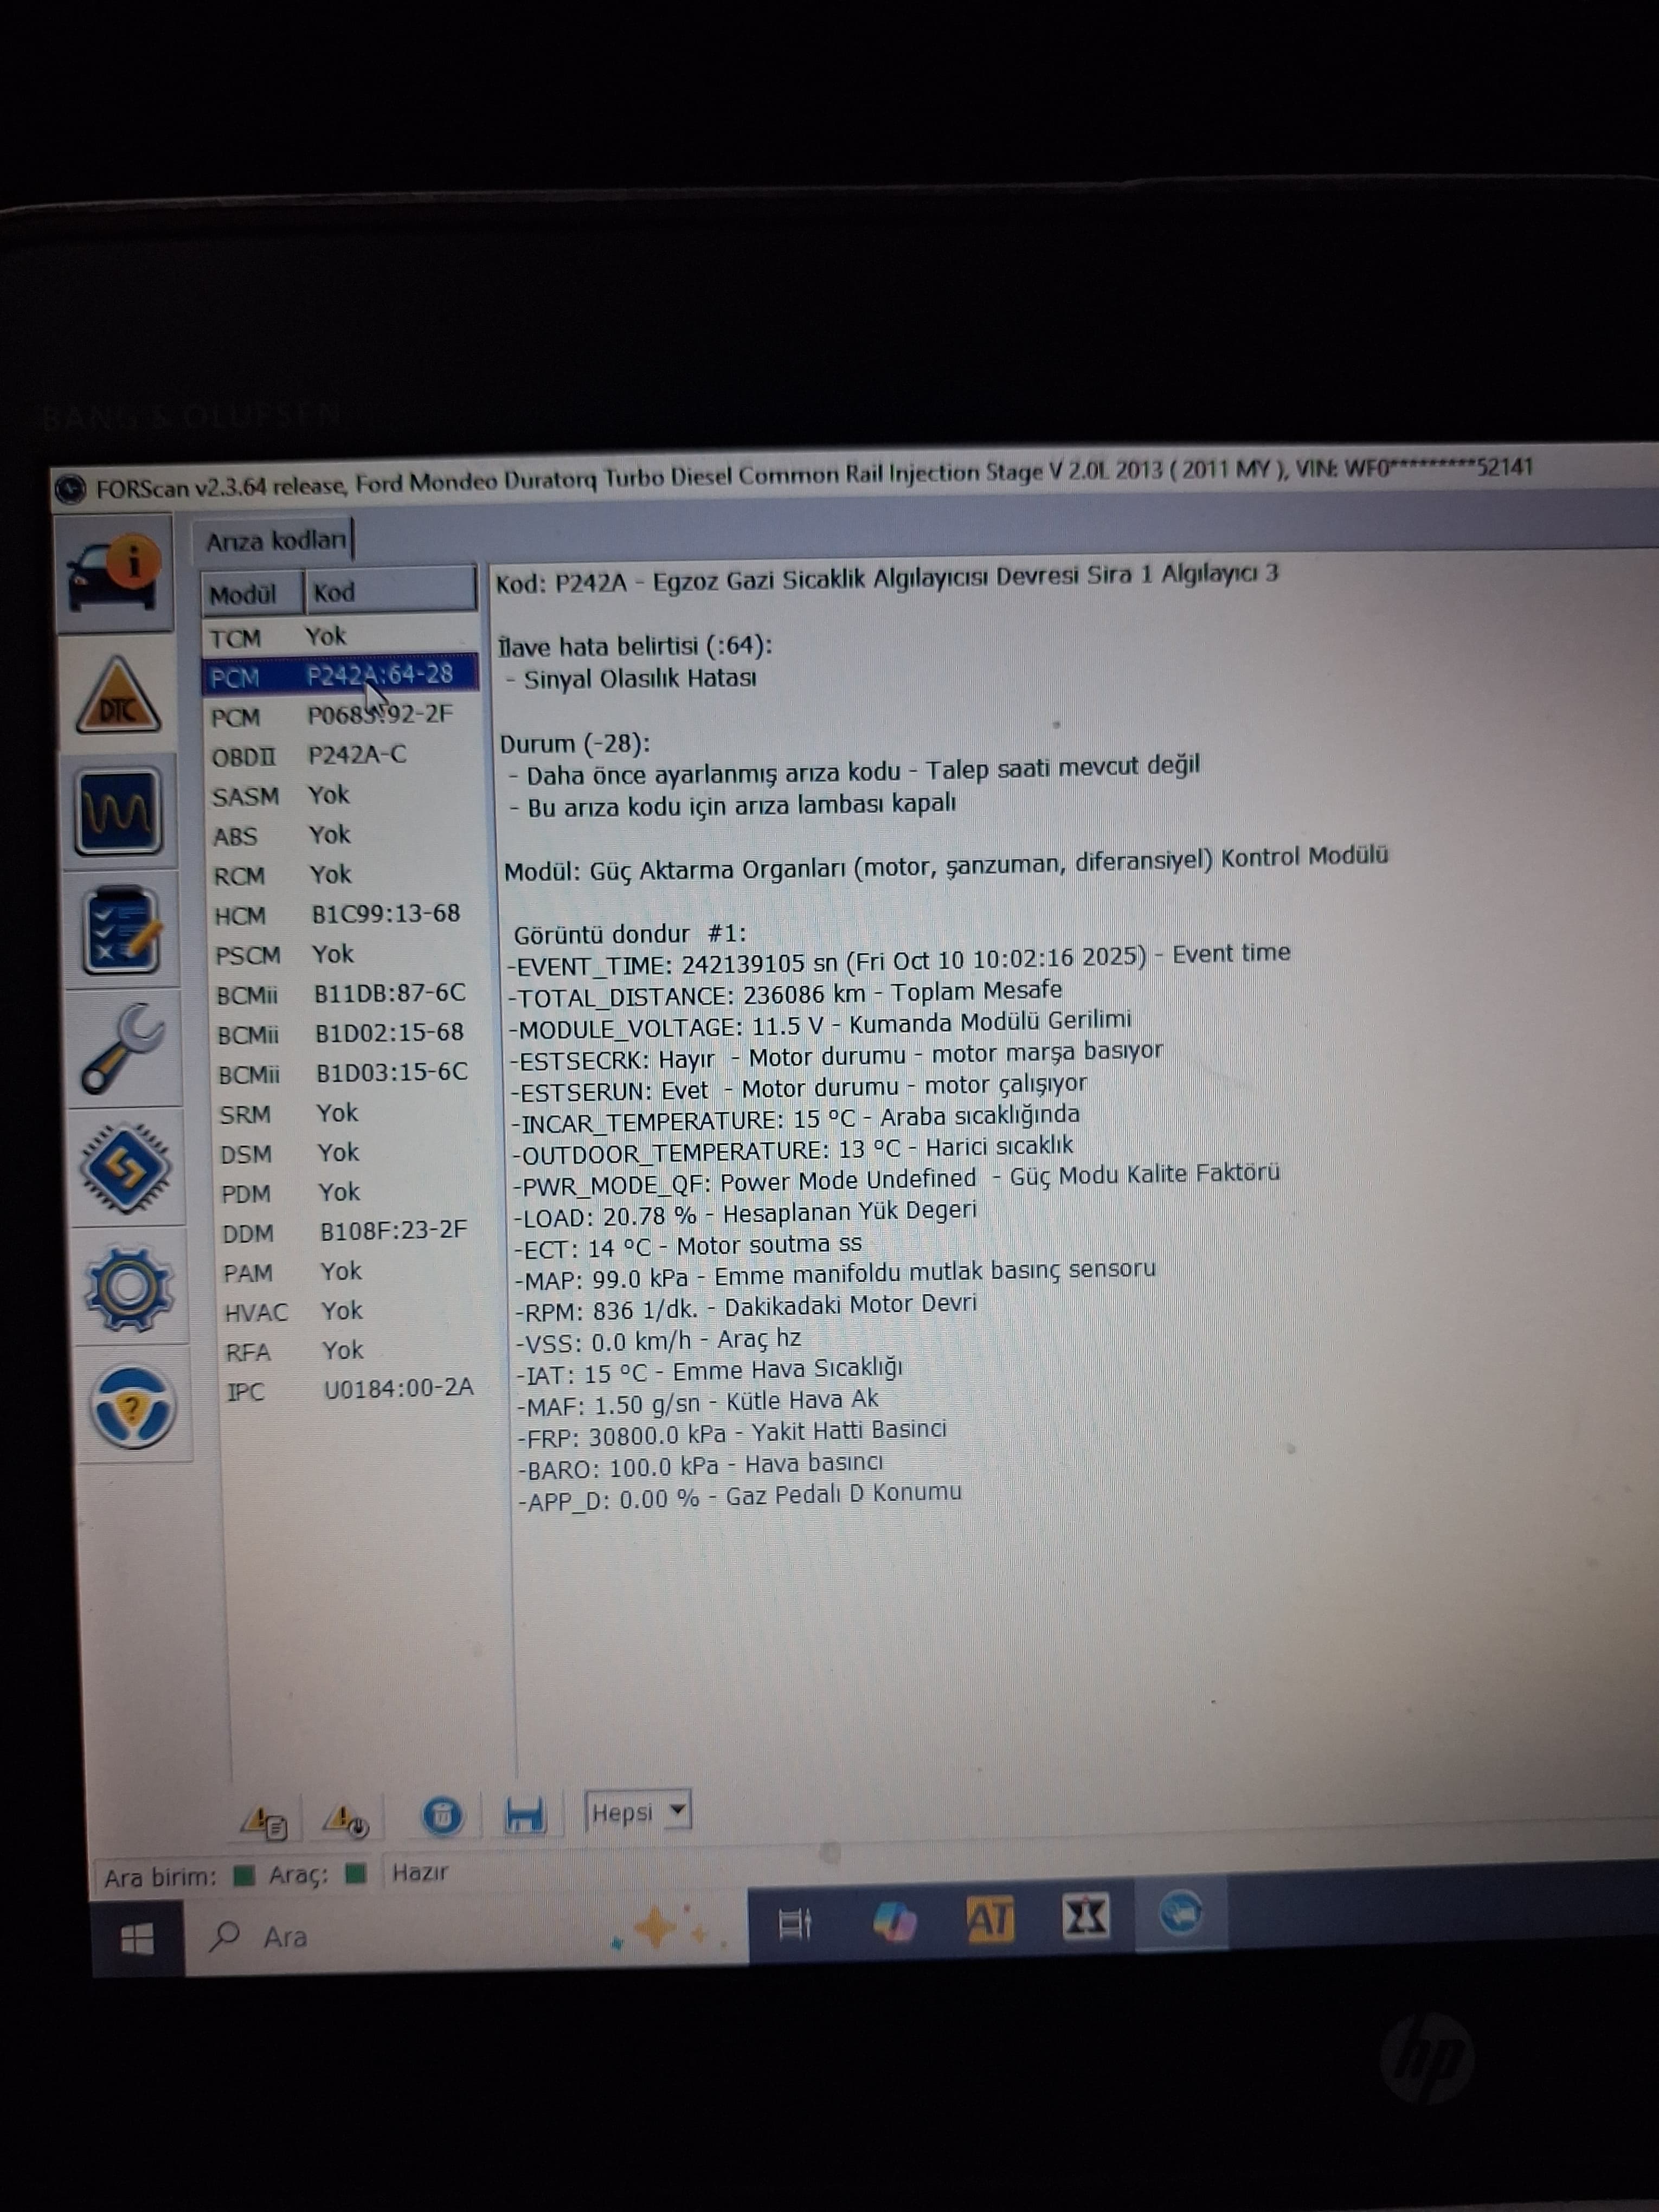1659x2212 pixels.
Task: Select the HCM B1C99:13-68 fault row
Action: pos(340,915)
